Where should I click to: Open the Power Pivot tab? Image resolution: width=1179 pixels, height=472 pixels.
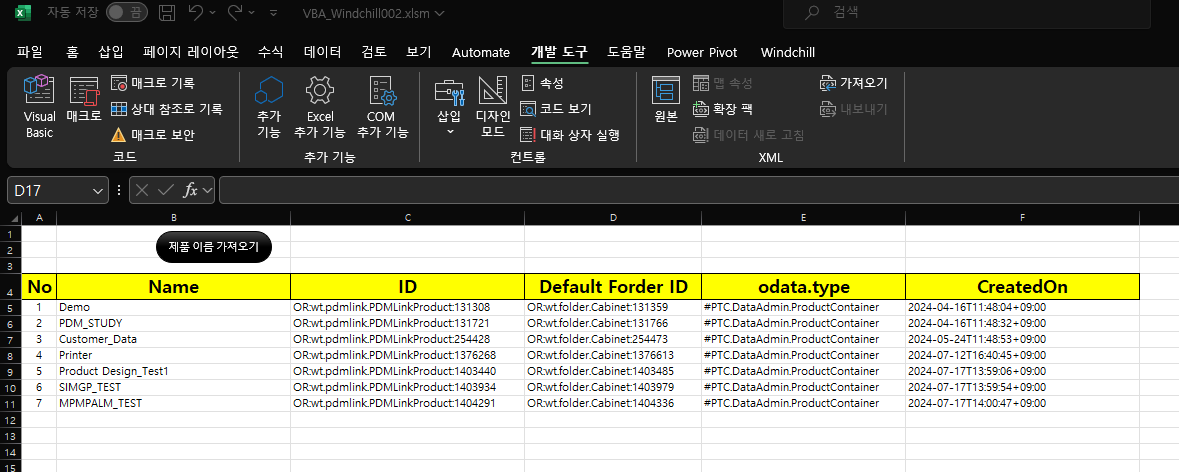pyautogui.click(x=702, y=53)
